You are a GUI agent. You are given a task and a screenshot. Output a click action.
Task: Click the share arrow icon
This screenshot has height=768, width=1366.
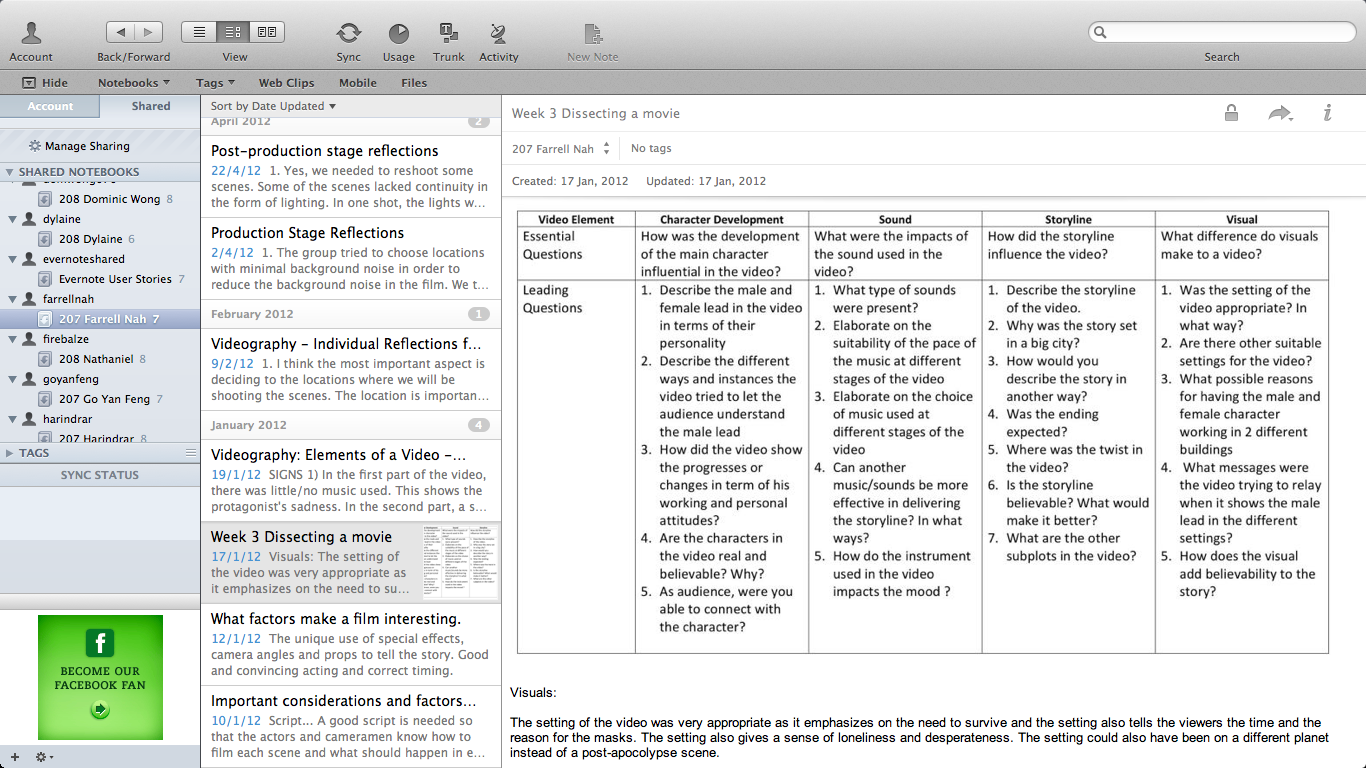1280,113
